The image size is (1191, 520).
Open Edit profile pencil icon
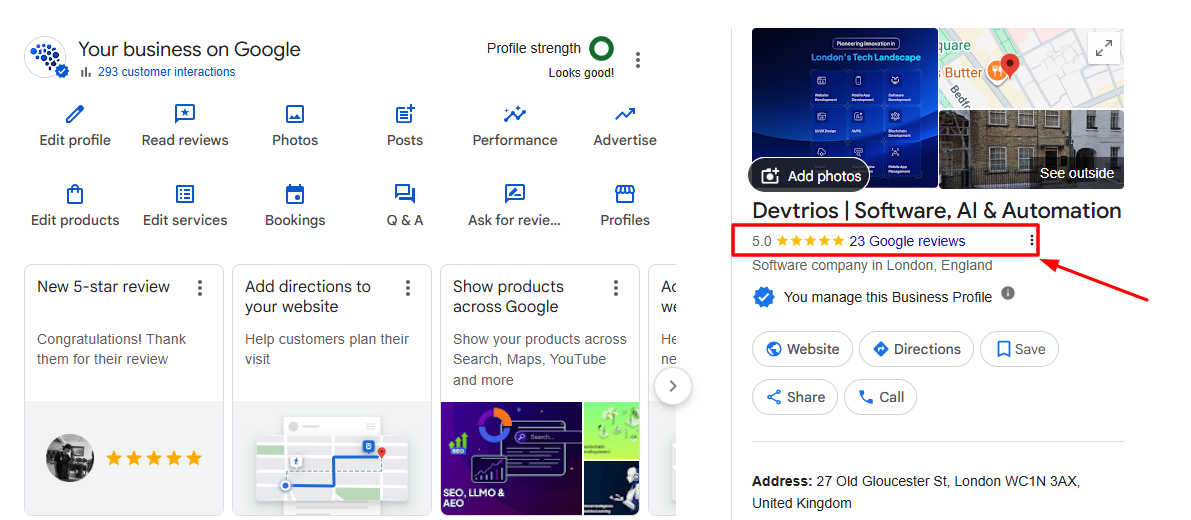coord(74,115)
